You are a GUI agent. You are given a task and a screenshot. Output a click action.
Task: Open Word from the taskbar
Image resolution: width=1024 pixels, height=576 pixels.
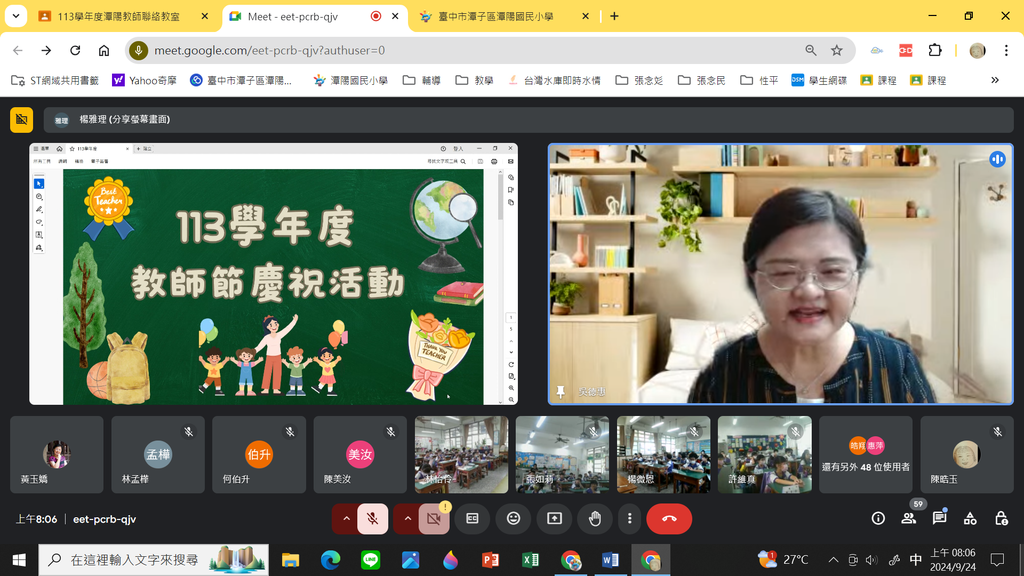click(x=611, y=560)
